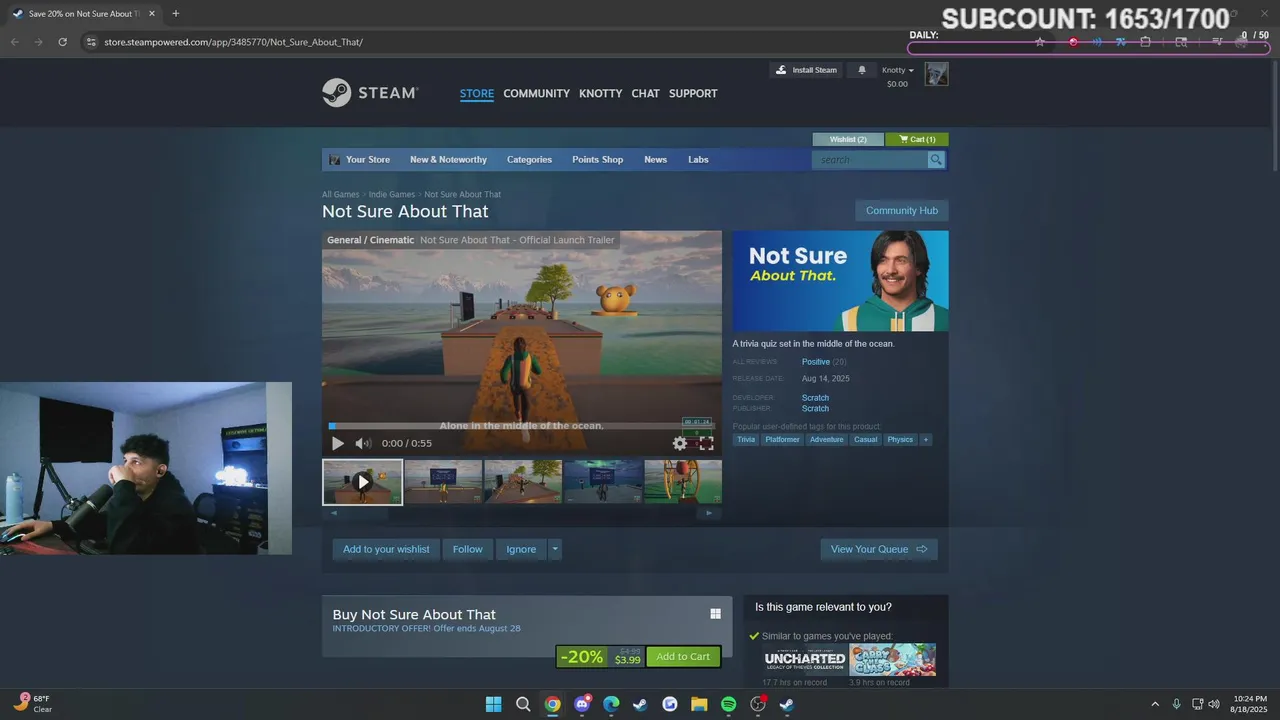This screenshot has width=1280, height=720.
Task: Open the video player settings gear
Action: [680, 443]
